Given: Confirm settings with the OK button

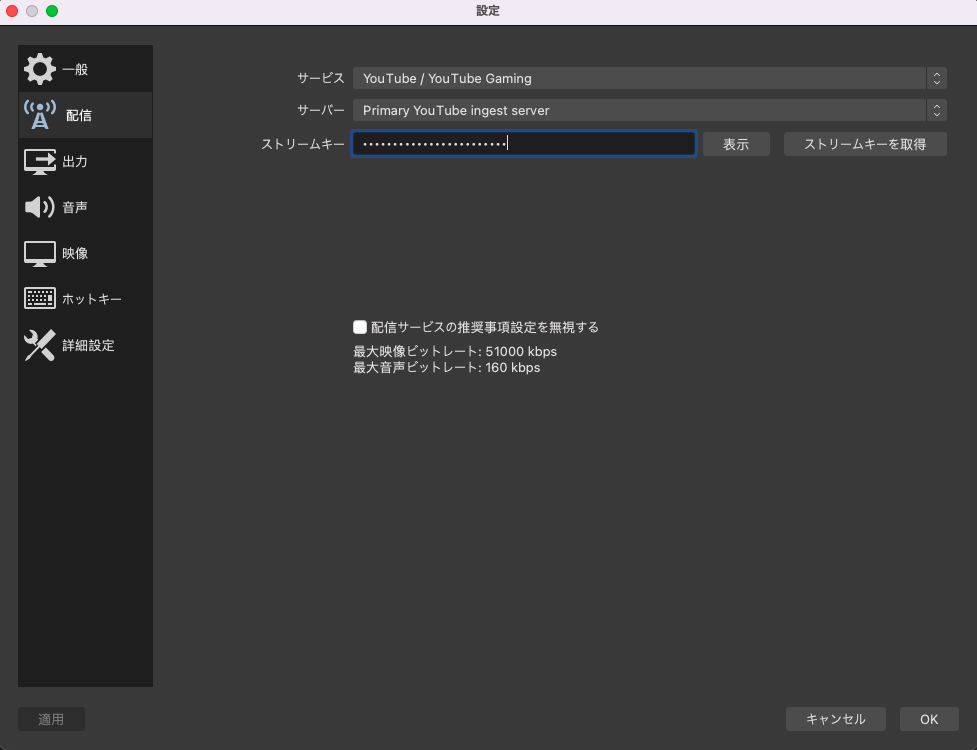Looking at the screenshot, I should [x=929, y=719].
